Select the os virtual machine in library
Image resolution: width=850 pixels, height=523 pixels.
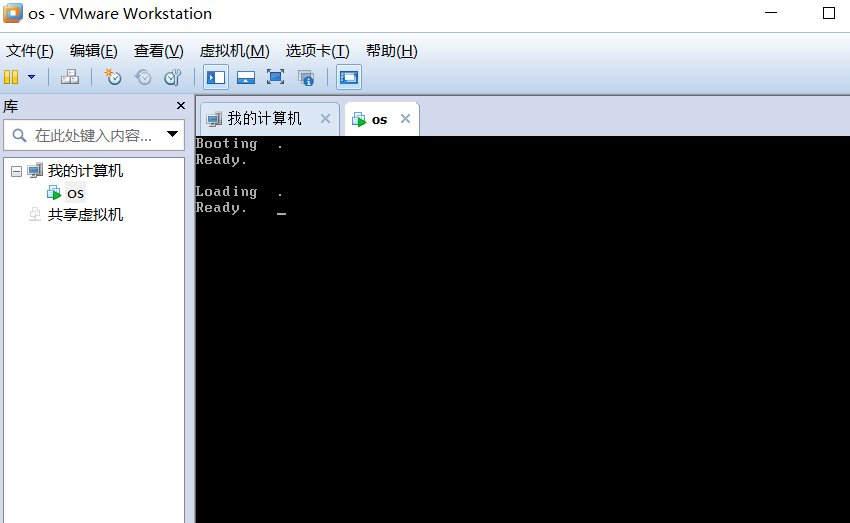point(75,193)
